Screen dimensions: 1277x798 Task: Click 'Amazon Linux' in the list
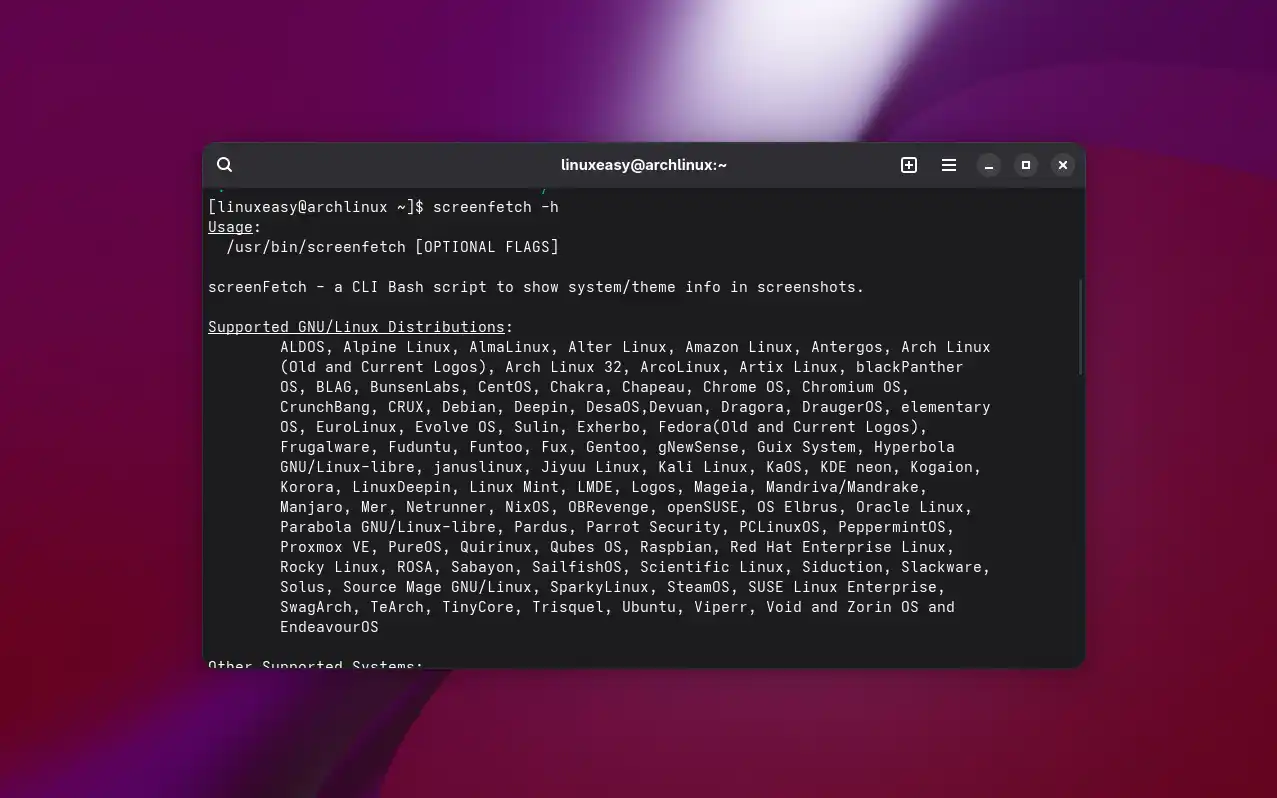(x=739, y=347)
